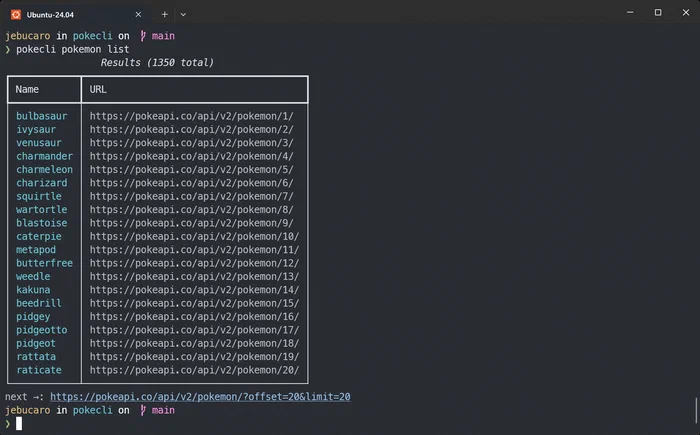700x435 pixels.
Task: Click the URL ending in pokemon/17/
Action: pyautogui.click(x=194, y=330)
